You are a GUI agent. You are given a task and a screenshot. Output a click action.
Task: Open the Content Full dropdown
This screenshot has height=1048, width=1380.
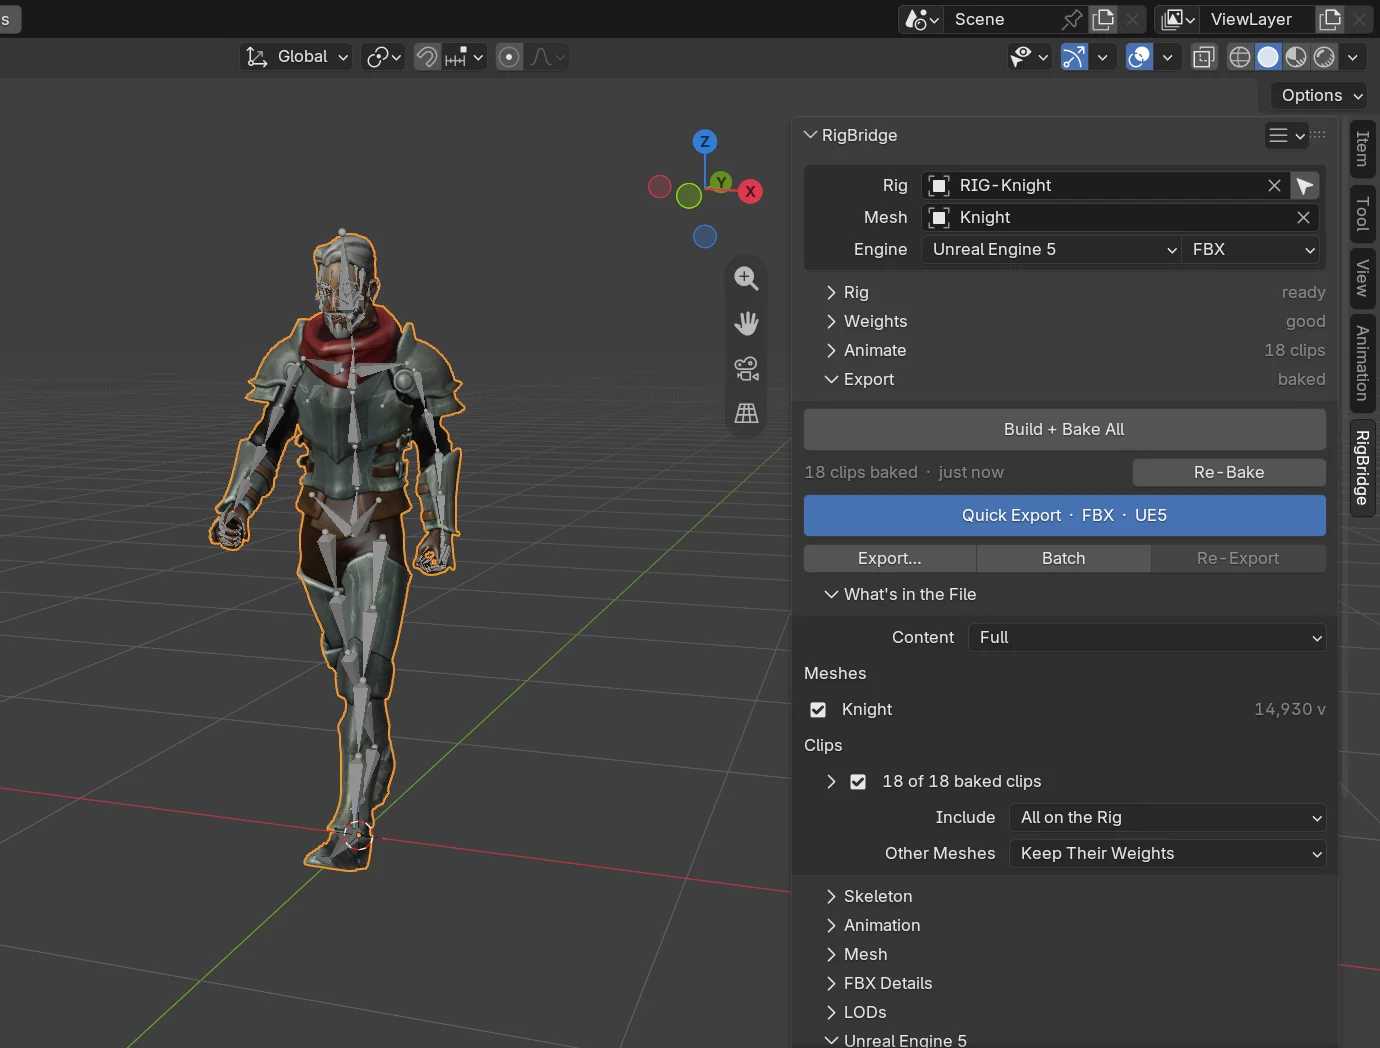click(x=1147, y=638)
